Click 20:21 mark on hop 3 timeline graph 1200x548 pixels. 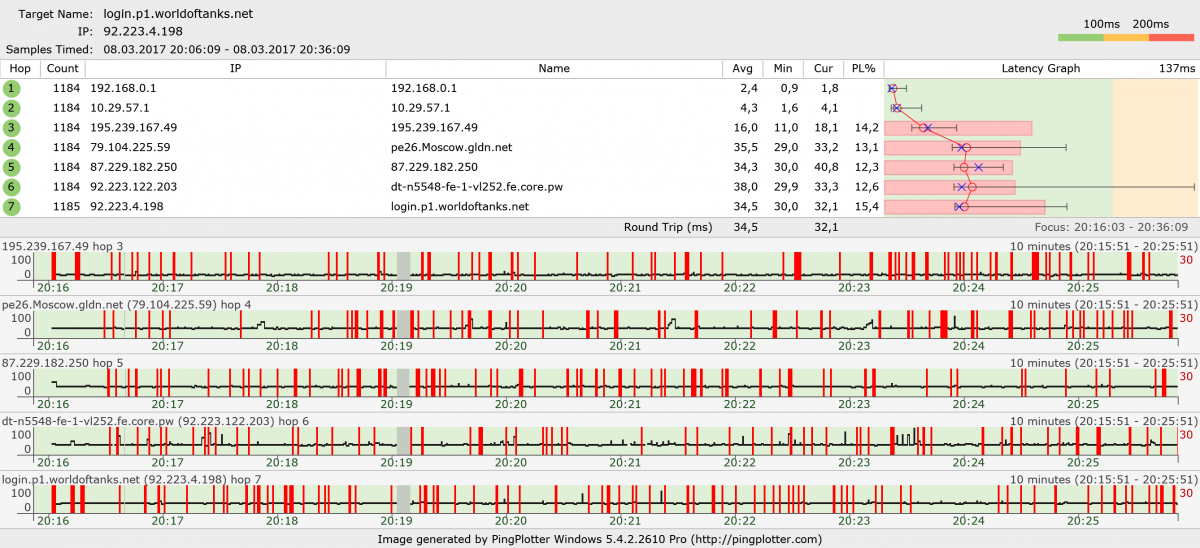coord(625,287)
